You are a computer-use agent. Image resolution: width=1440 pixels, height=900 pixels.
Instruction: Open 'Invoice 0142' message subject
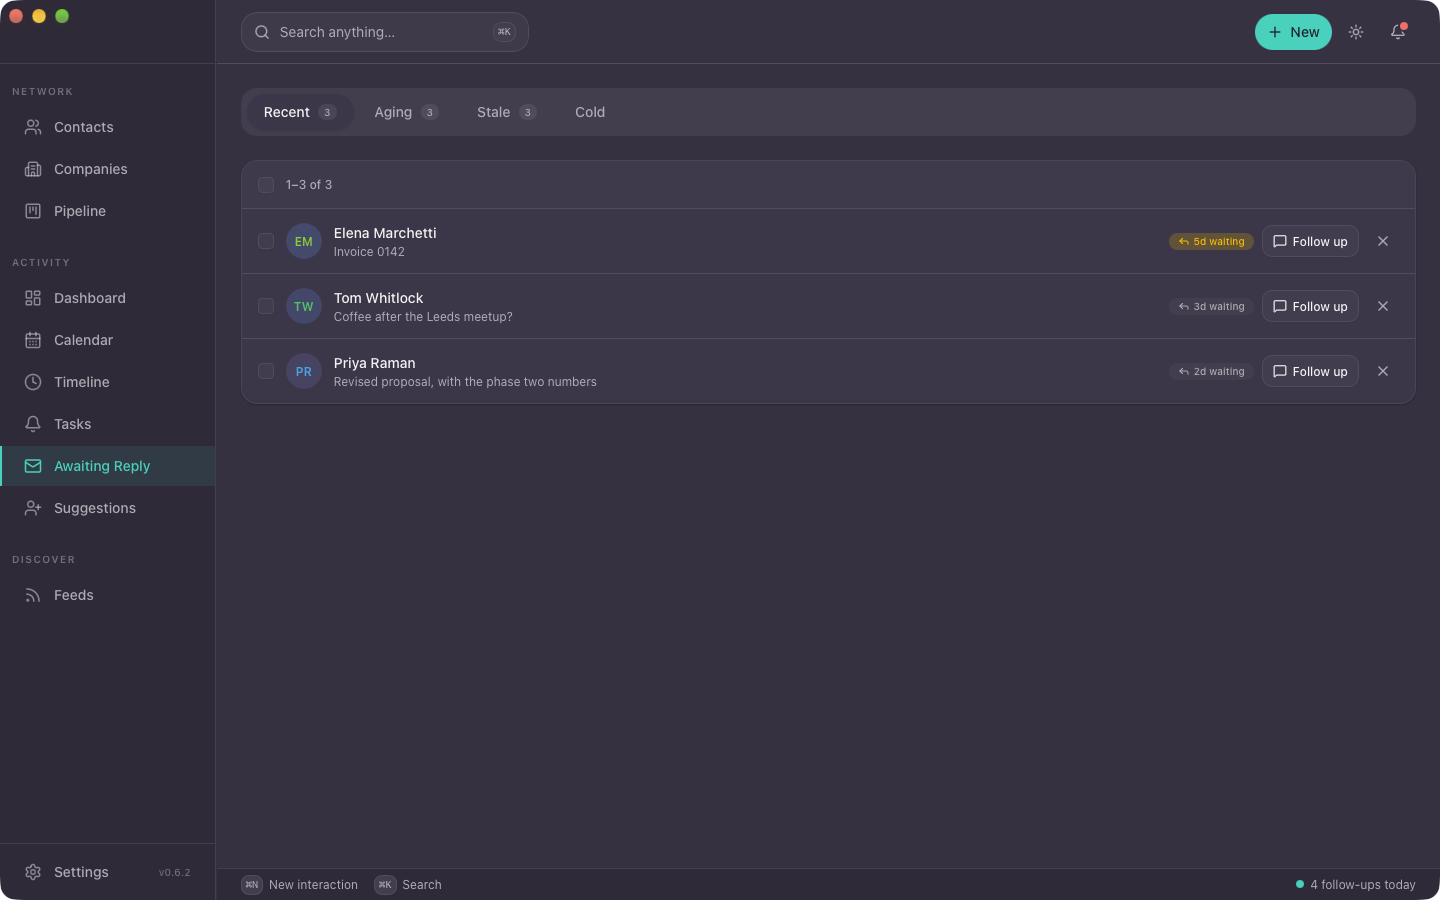pyautogui.click(x=369, y=252)
